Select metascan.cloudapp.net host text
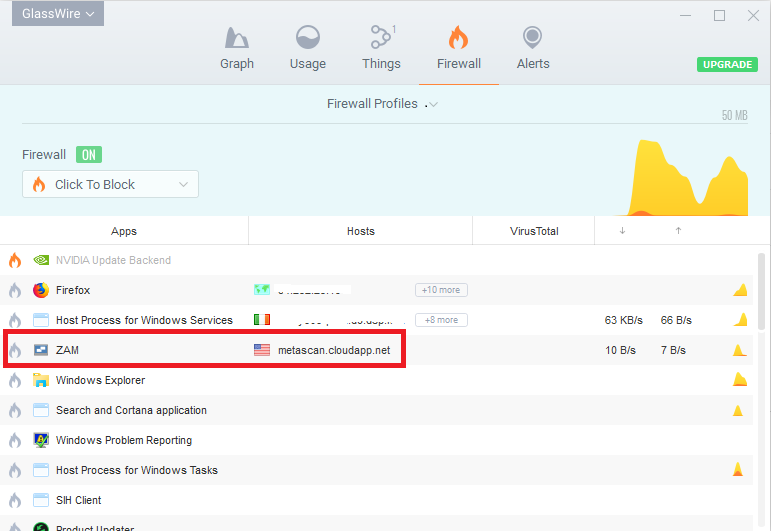This screenshot has width=771, height=531. [334, 350]
